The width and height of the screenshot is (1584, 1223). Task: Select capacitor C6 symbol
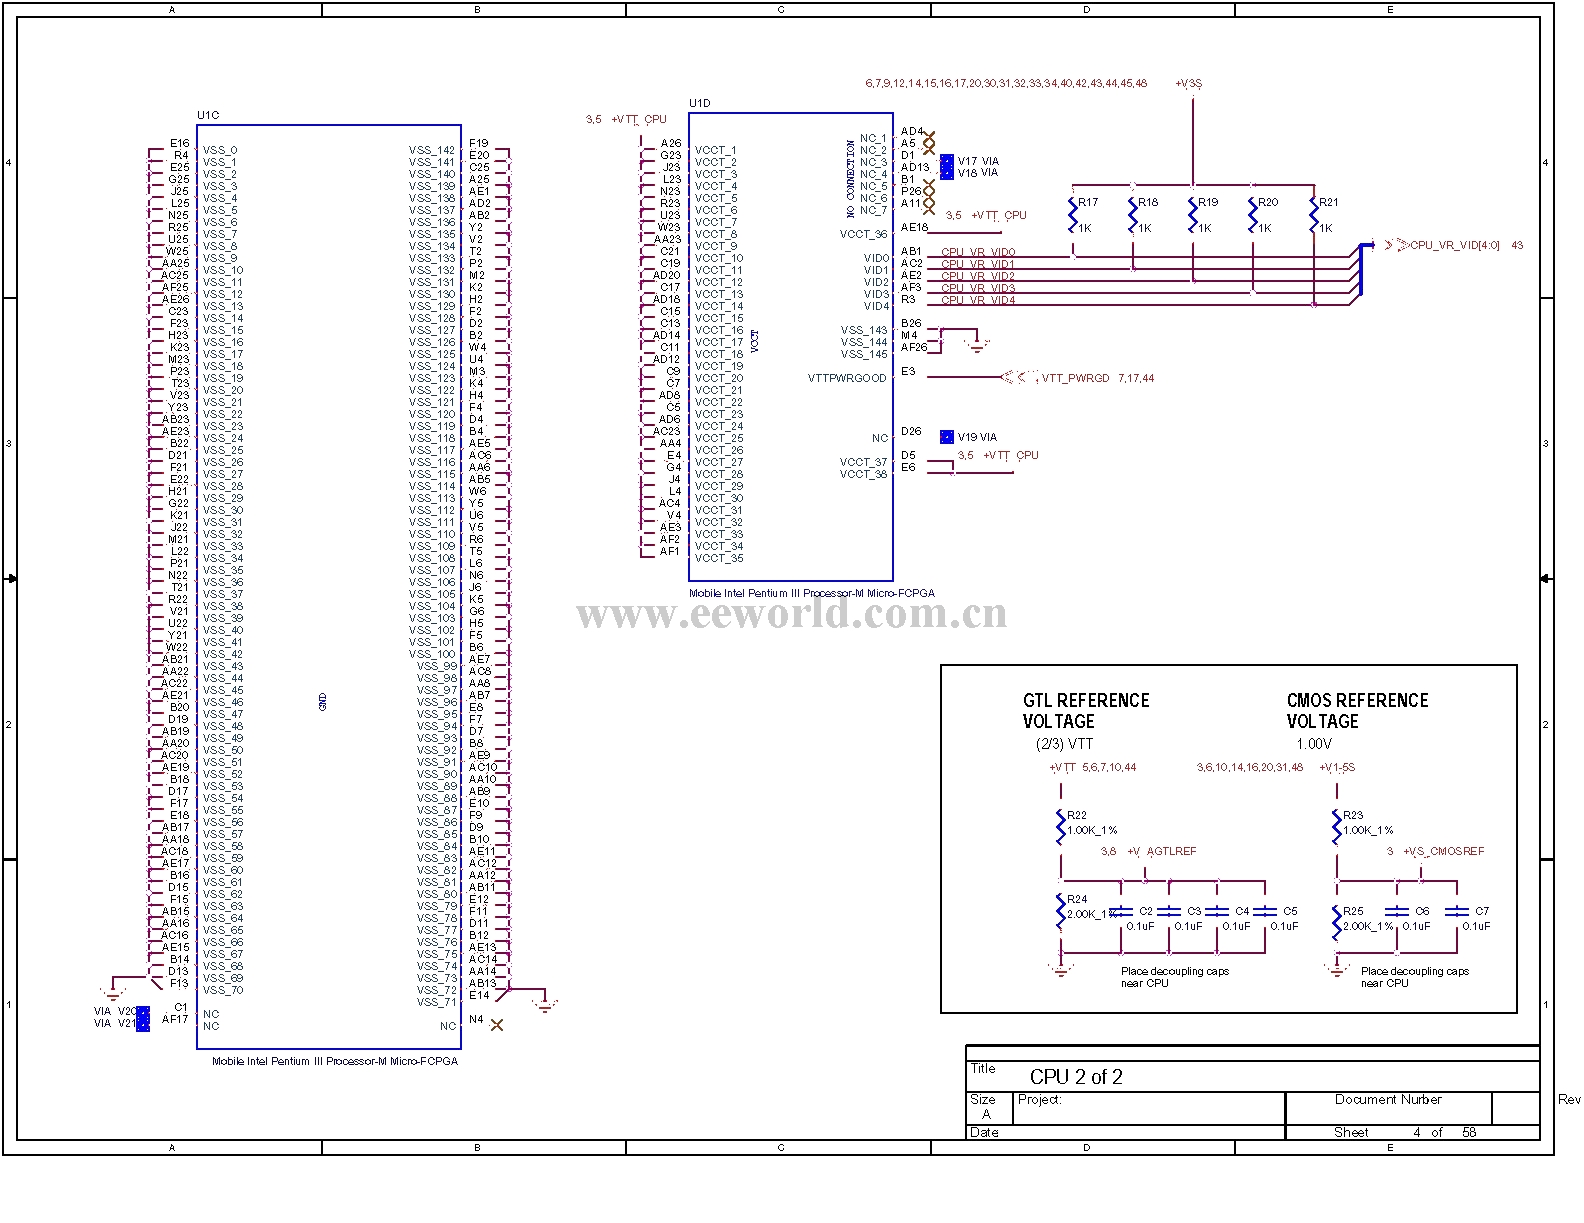1397,911
